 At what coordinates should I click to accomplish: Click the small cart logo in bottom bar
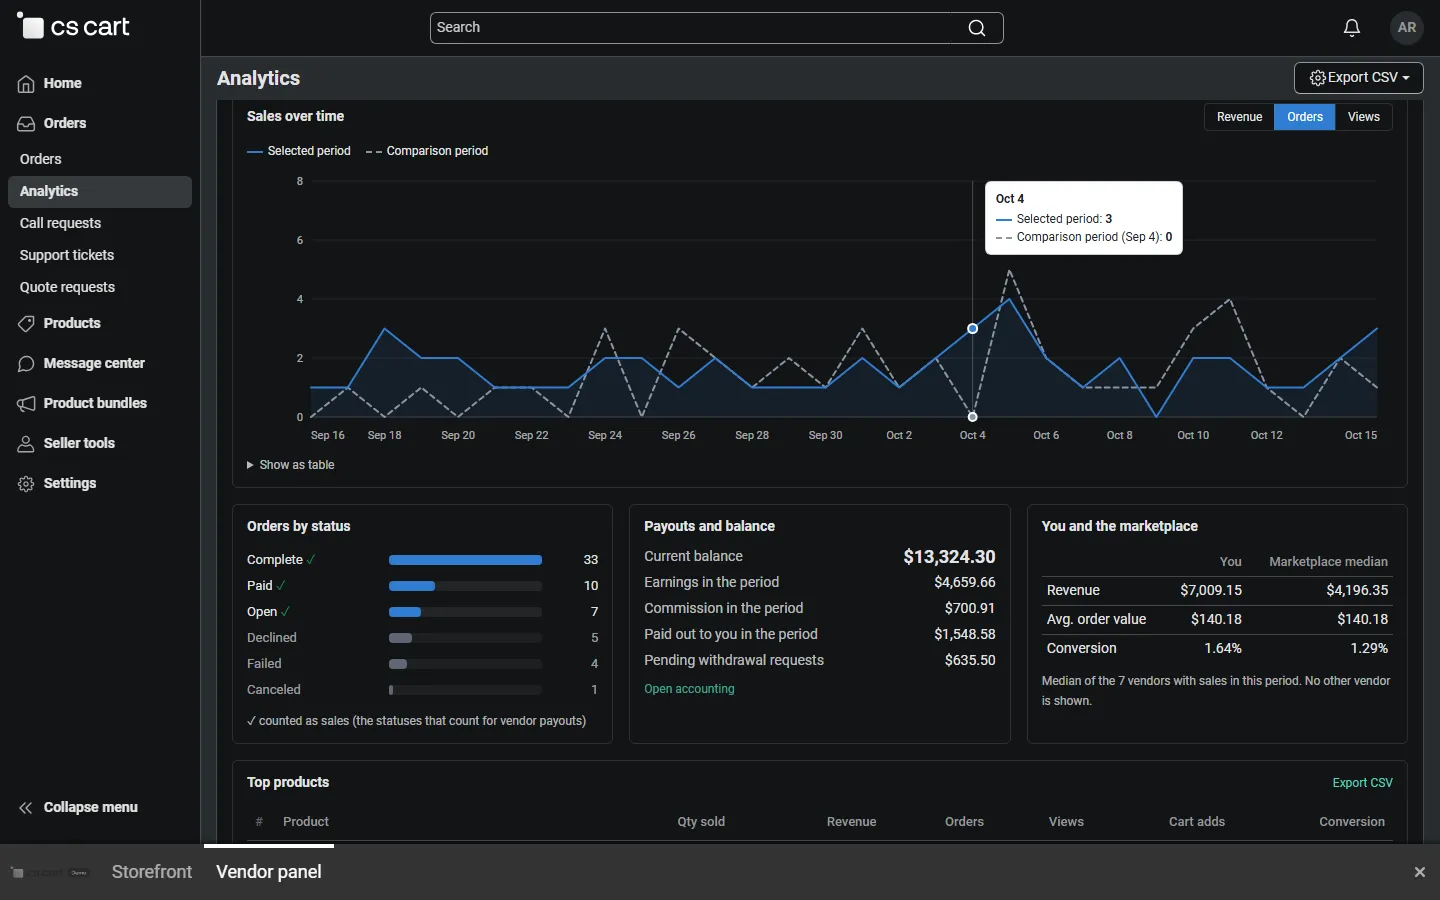pyautogui.click(x=50, y=872)
